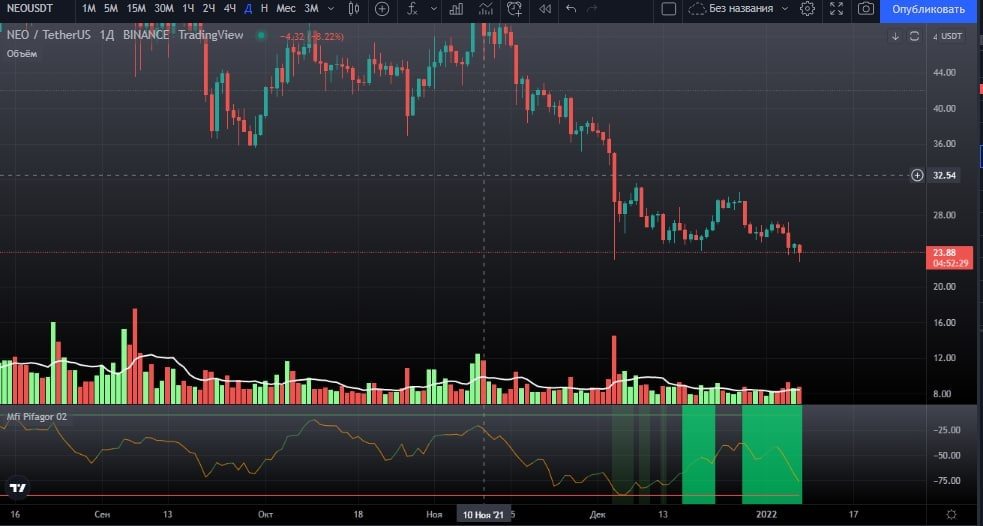This screenshot has width=983, height=526.
Task: Expand the timeframe interval dropdown chevron
Action: [332, 9]
